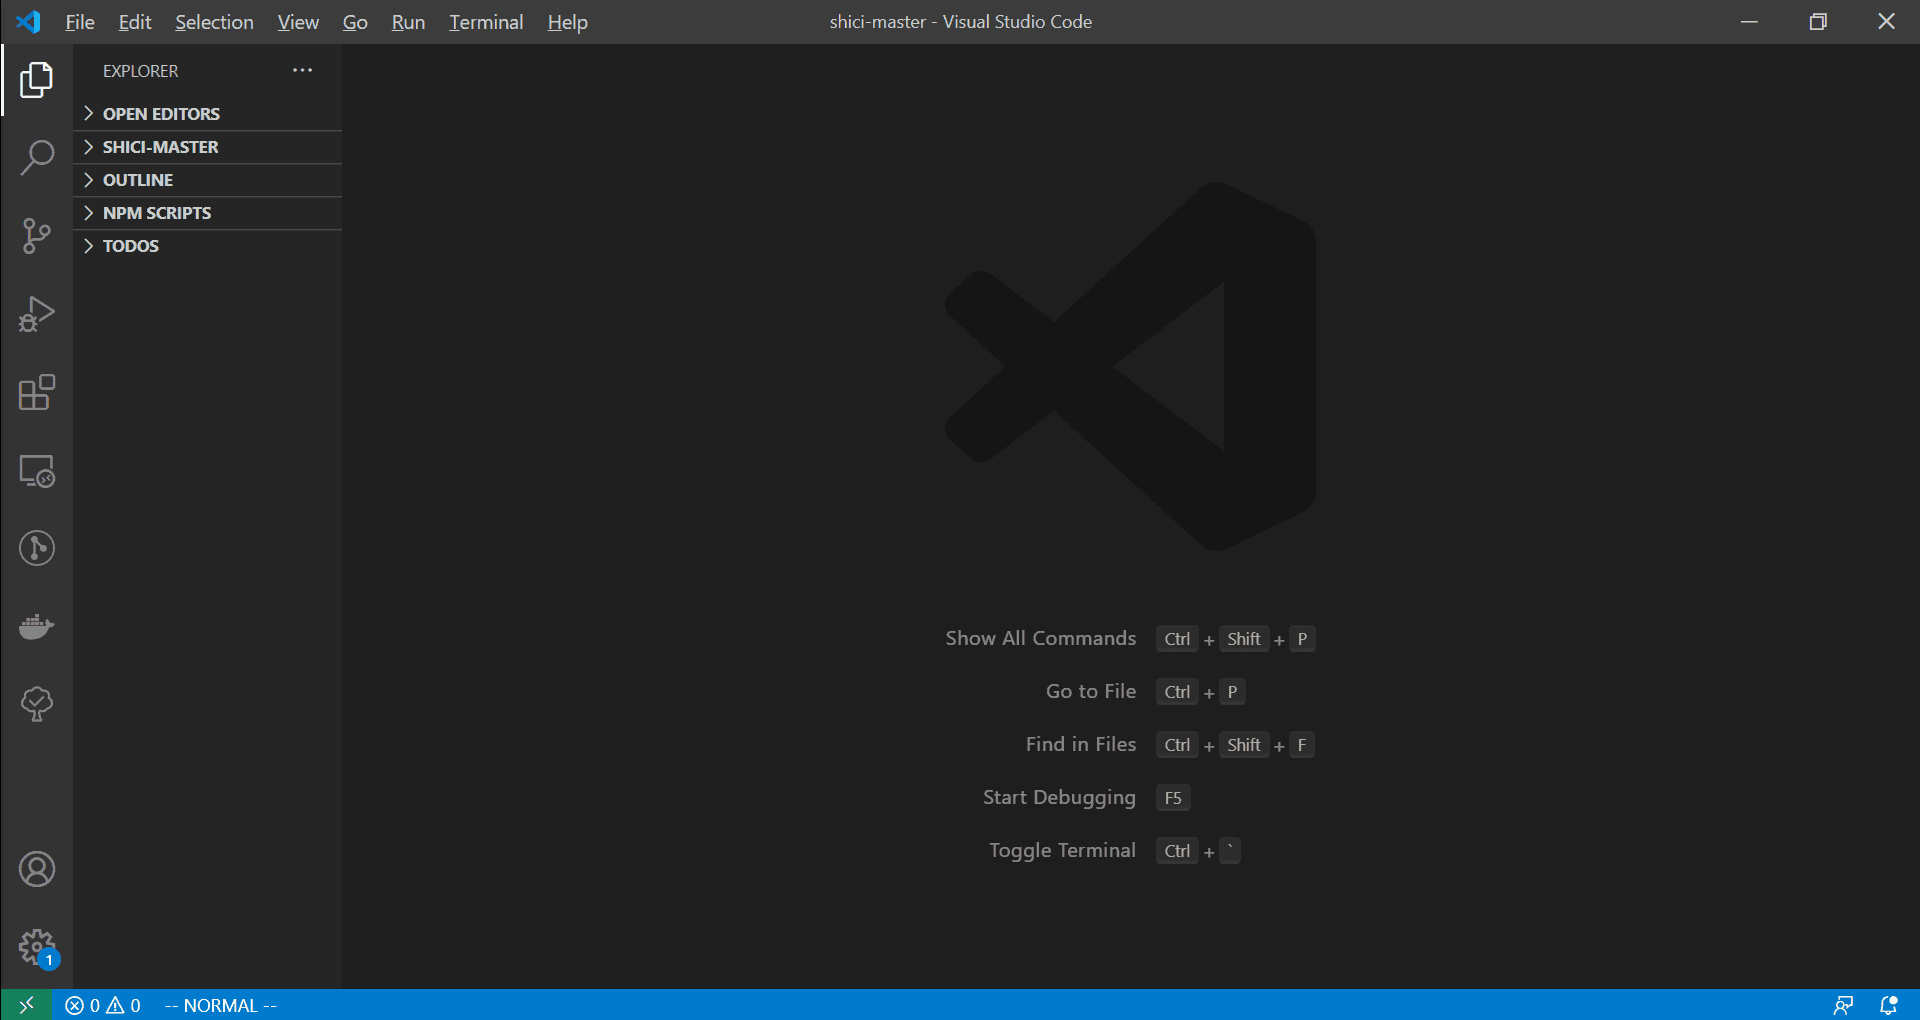
Task: Open the Explorer view in activity bar
Action: 37,80
